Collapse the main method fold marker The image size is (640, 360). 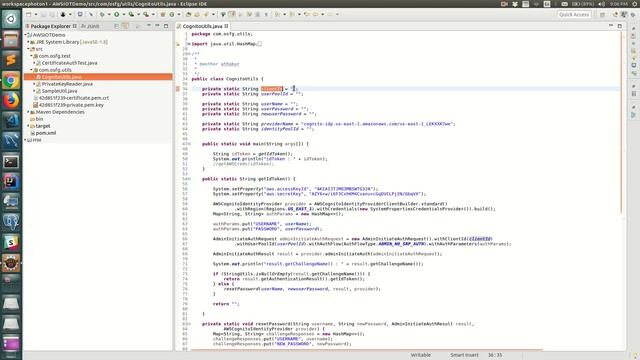pos(189,144)
